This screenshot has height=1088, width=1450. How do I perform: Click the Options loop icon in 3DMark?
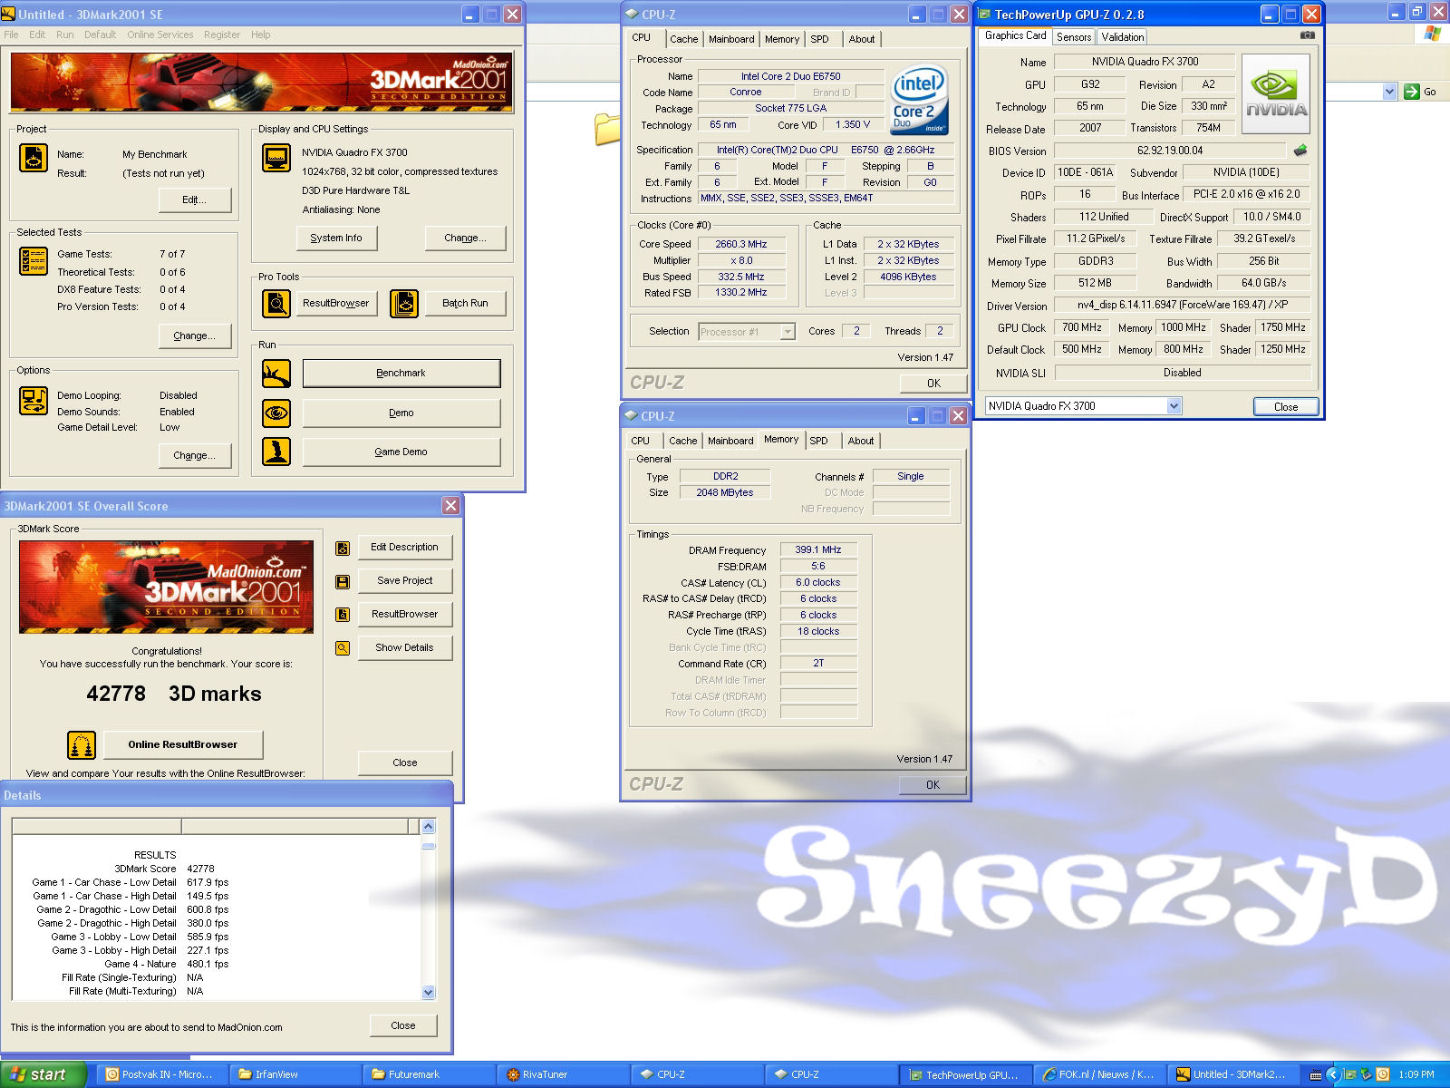point(33,401)
